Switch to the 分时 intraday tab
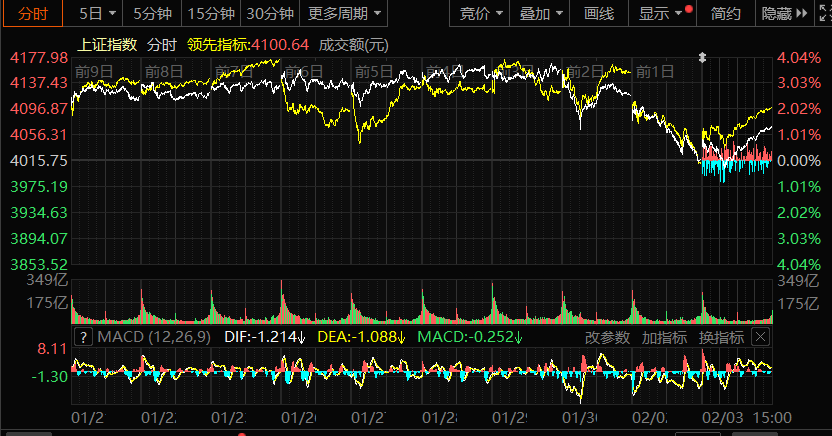This screenshot has height=436, width=832. (x=33, y=13)
